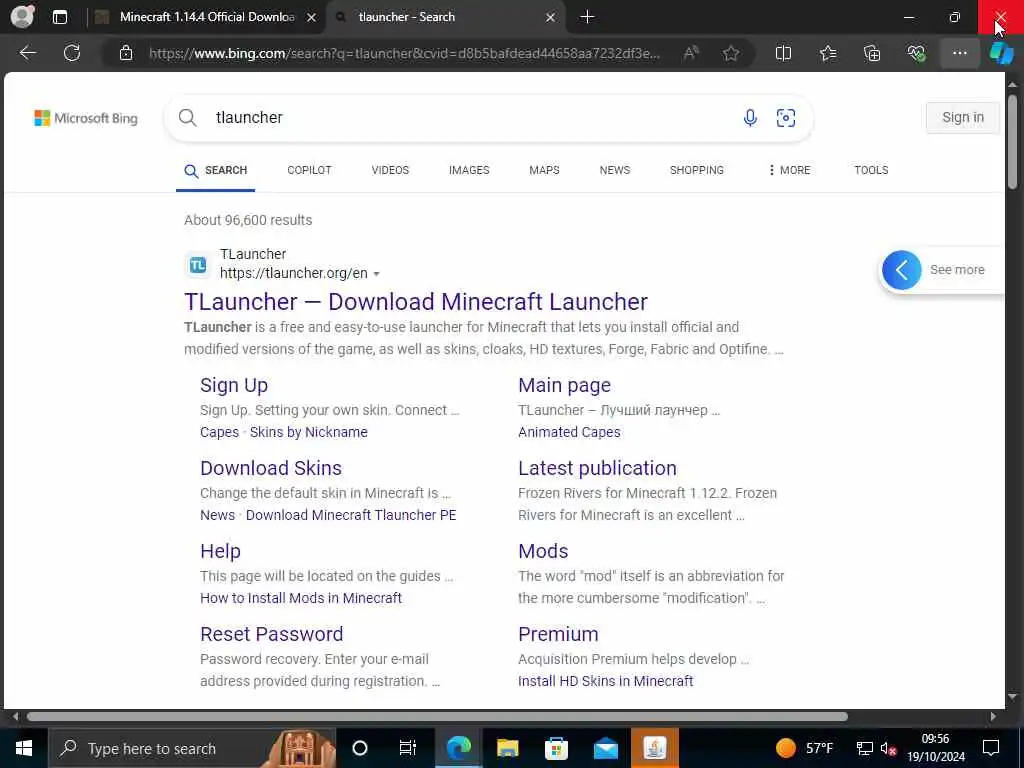Expand the MORE menu

(789, 170)
